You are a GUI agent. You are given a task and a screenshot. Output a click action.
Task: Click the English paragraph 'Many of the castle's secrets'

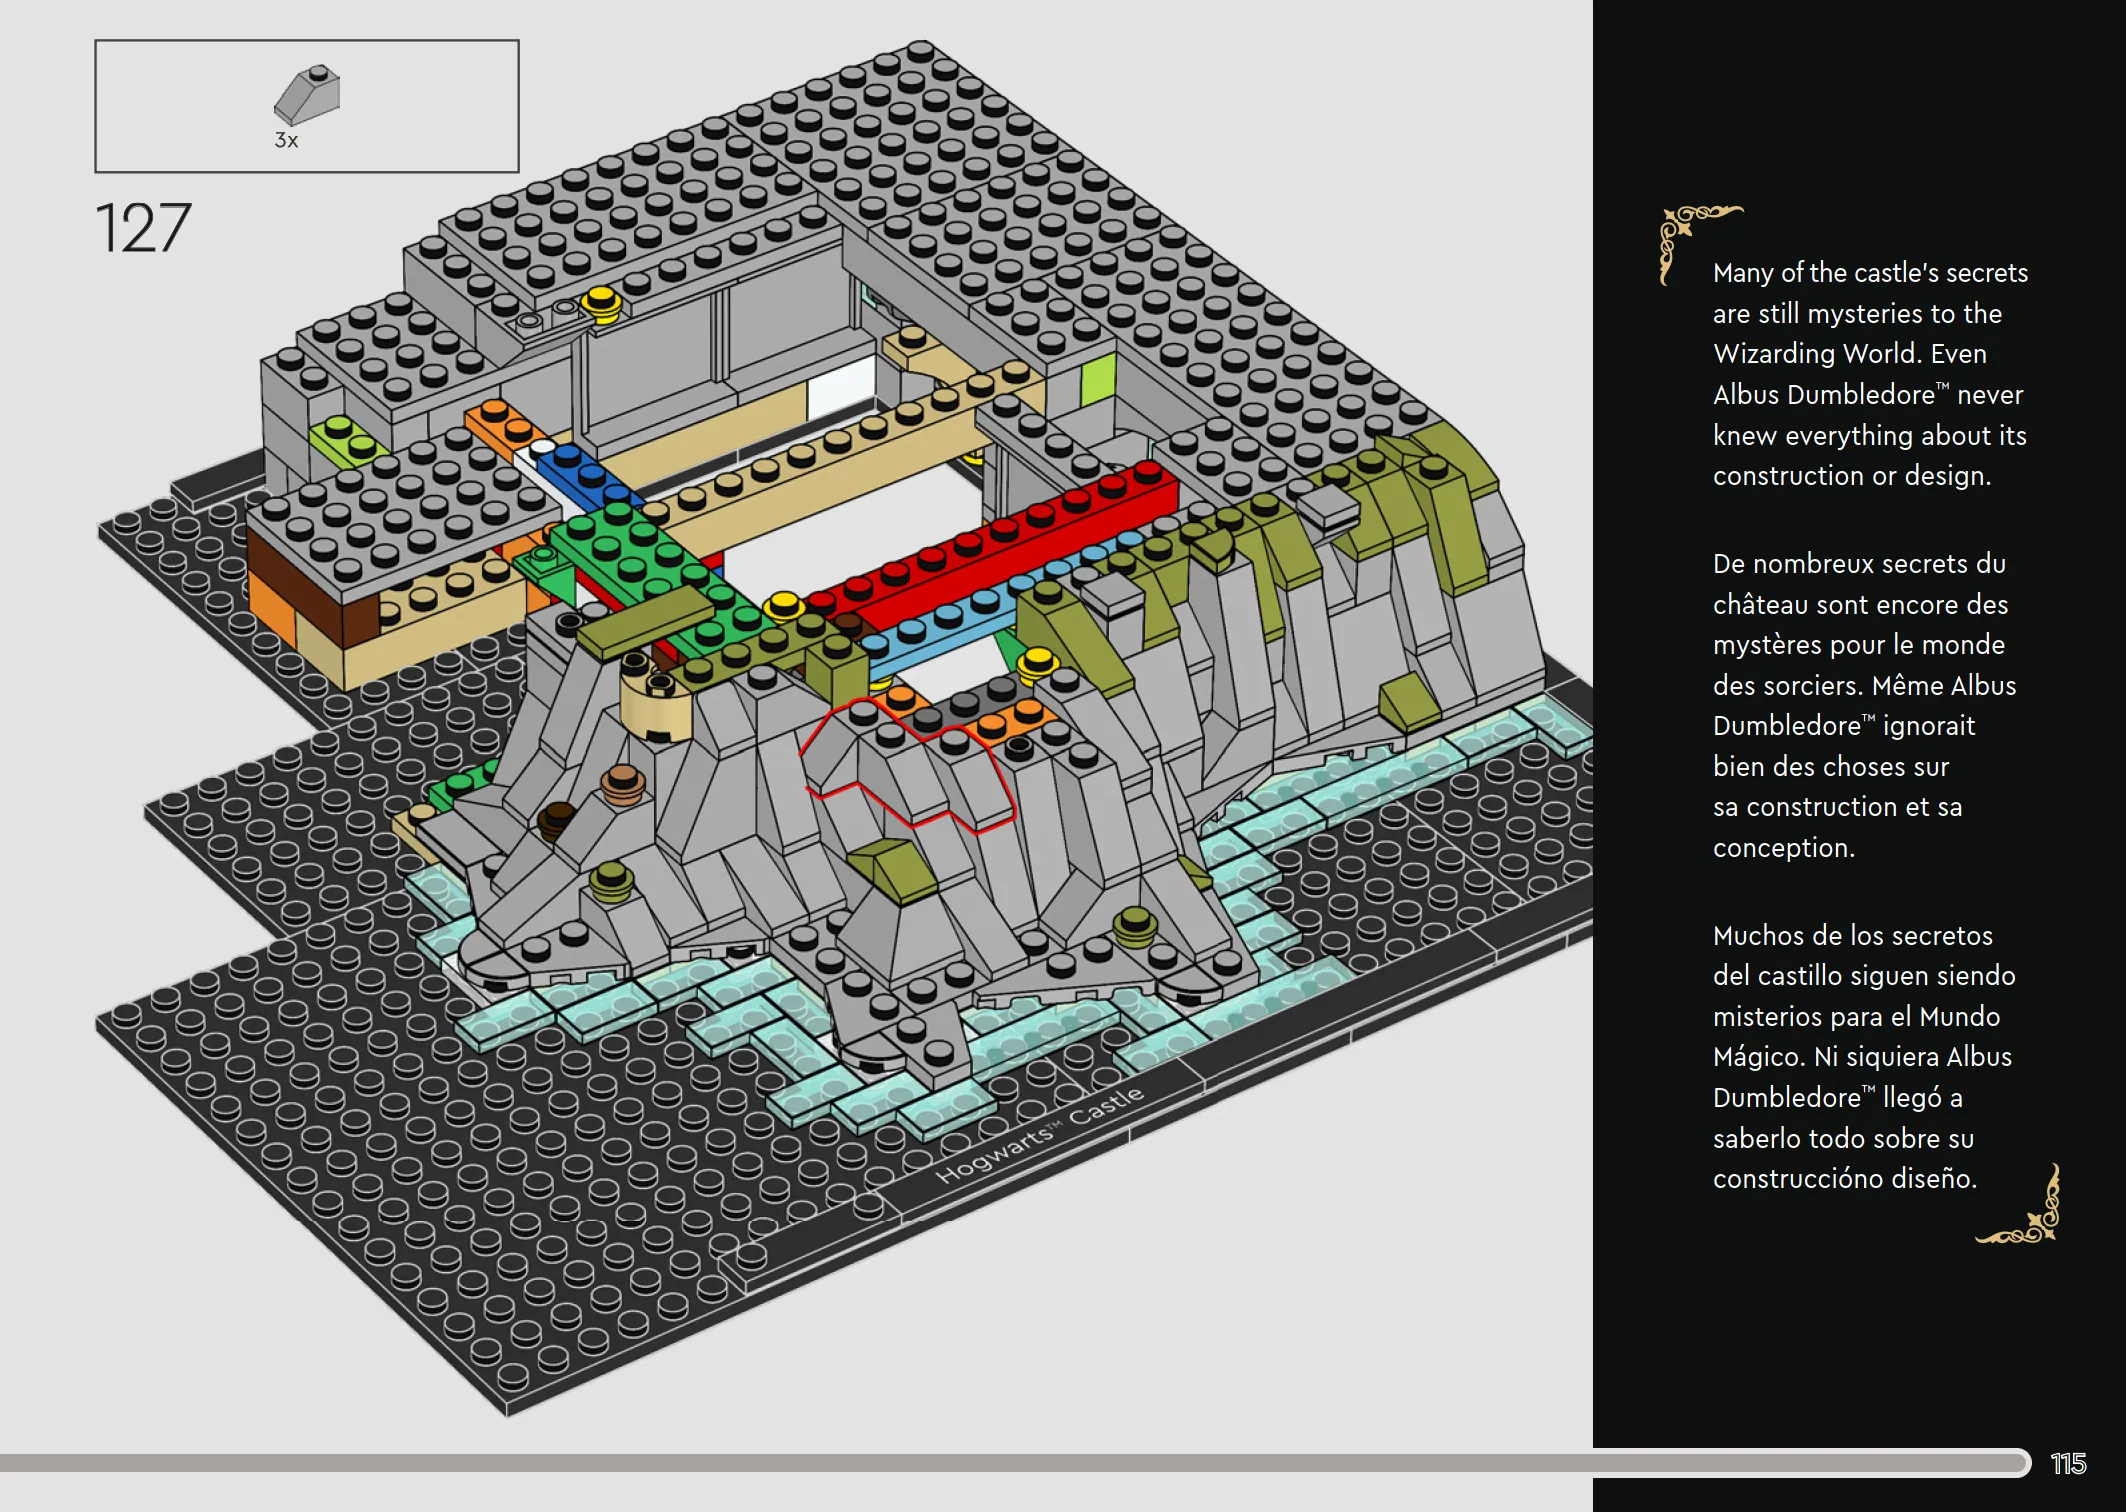[x=1870, y=374]
